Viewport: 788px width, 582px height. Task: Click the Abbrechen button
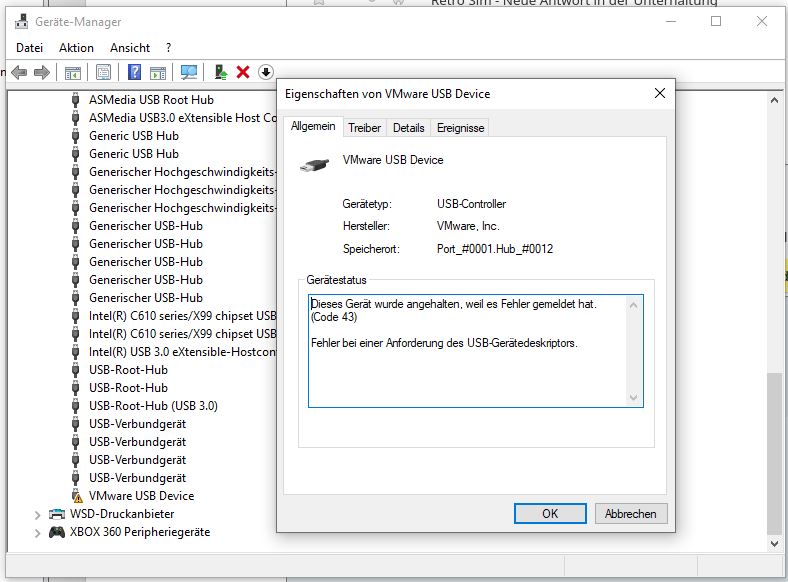point(631,514)
